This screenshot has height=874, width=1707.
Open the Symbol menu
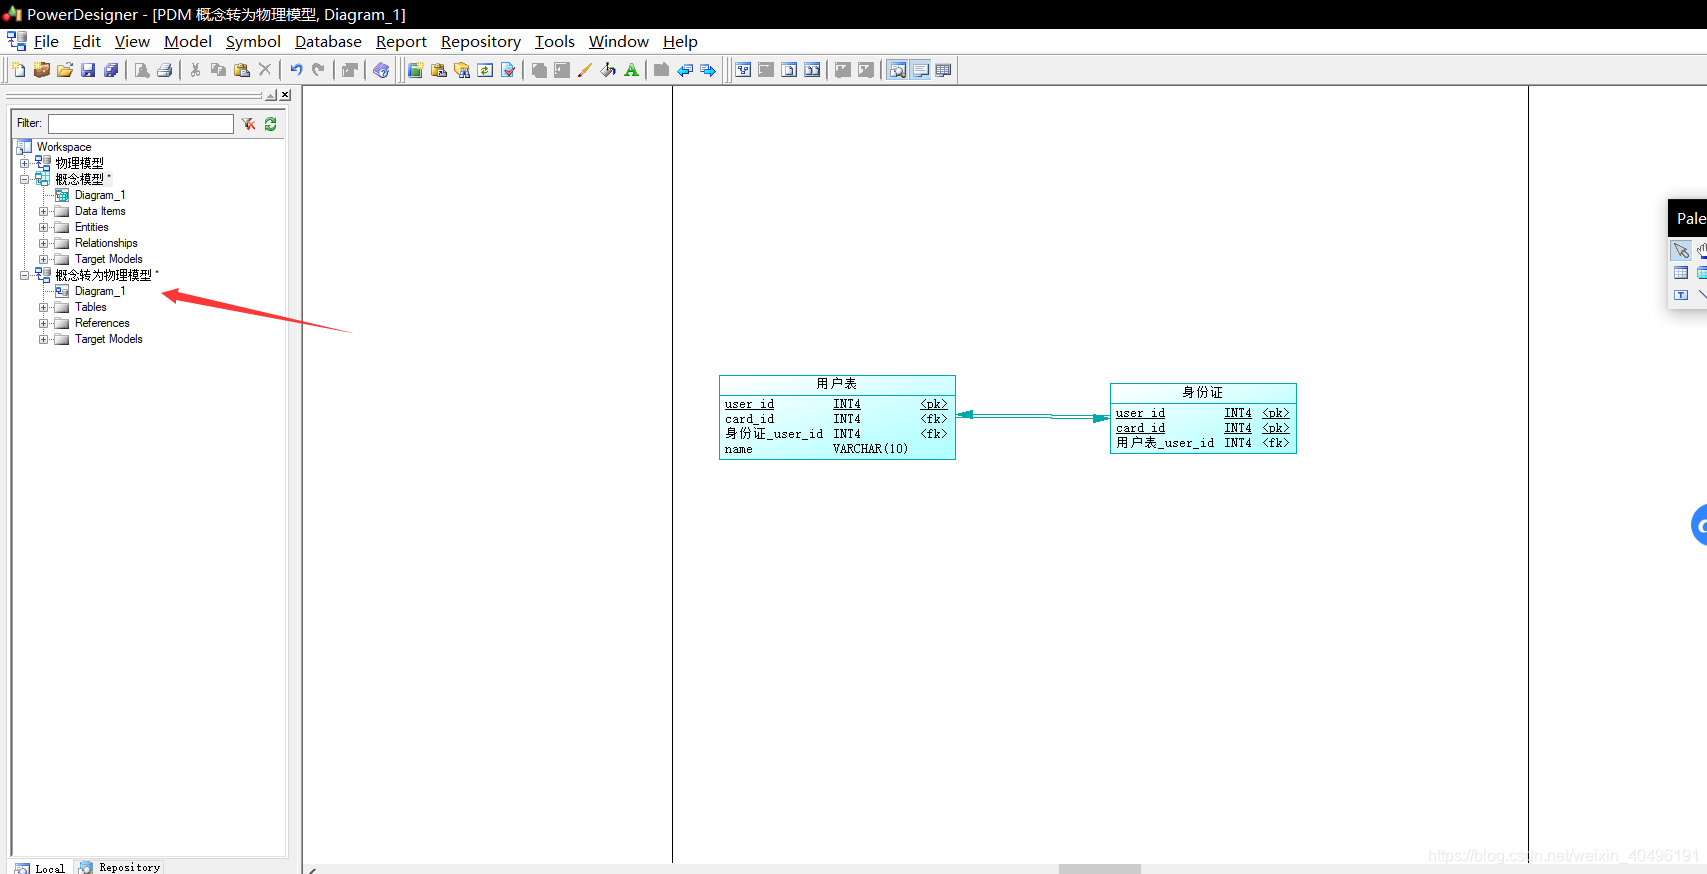tap(253, 41)
